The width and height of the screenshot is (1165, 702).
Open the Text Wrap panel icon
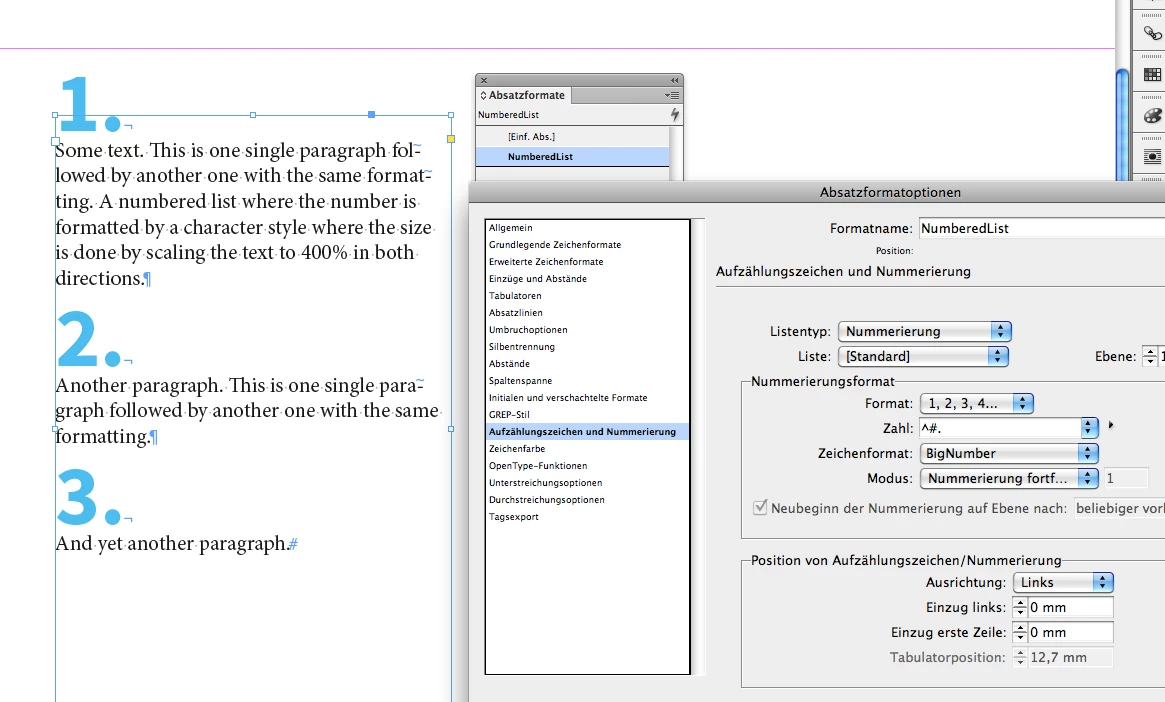(x=1152, y=157)
